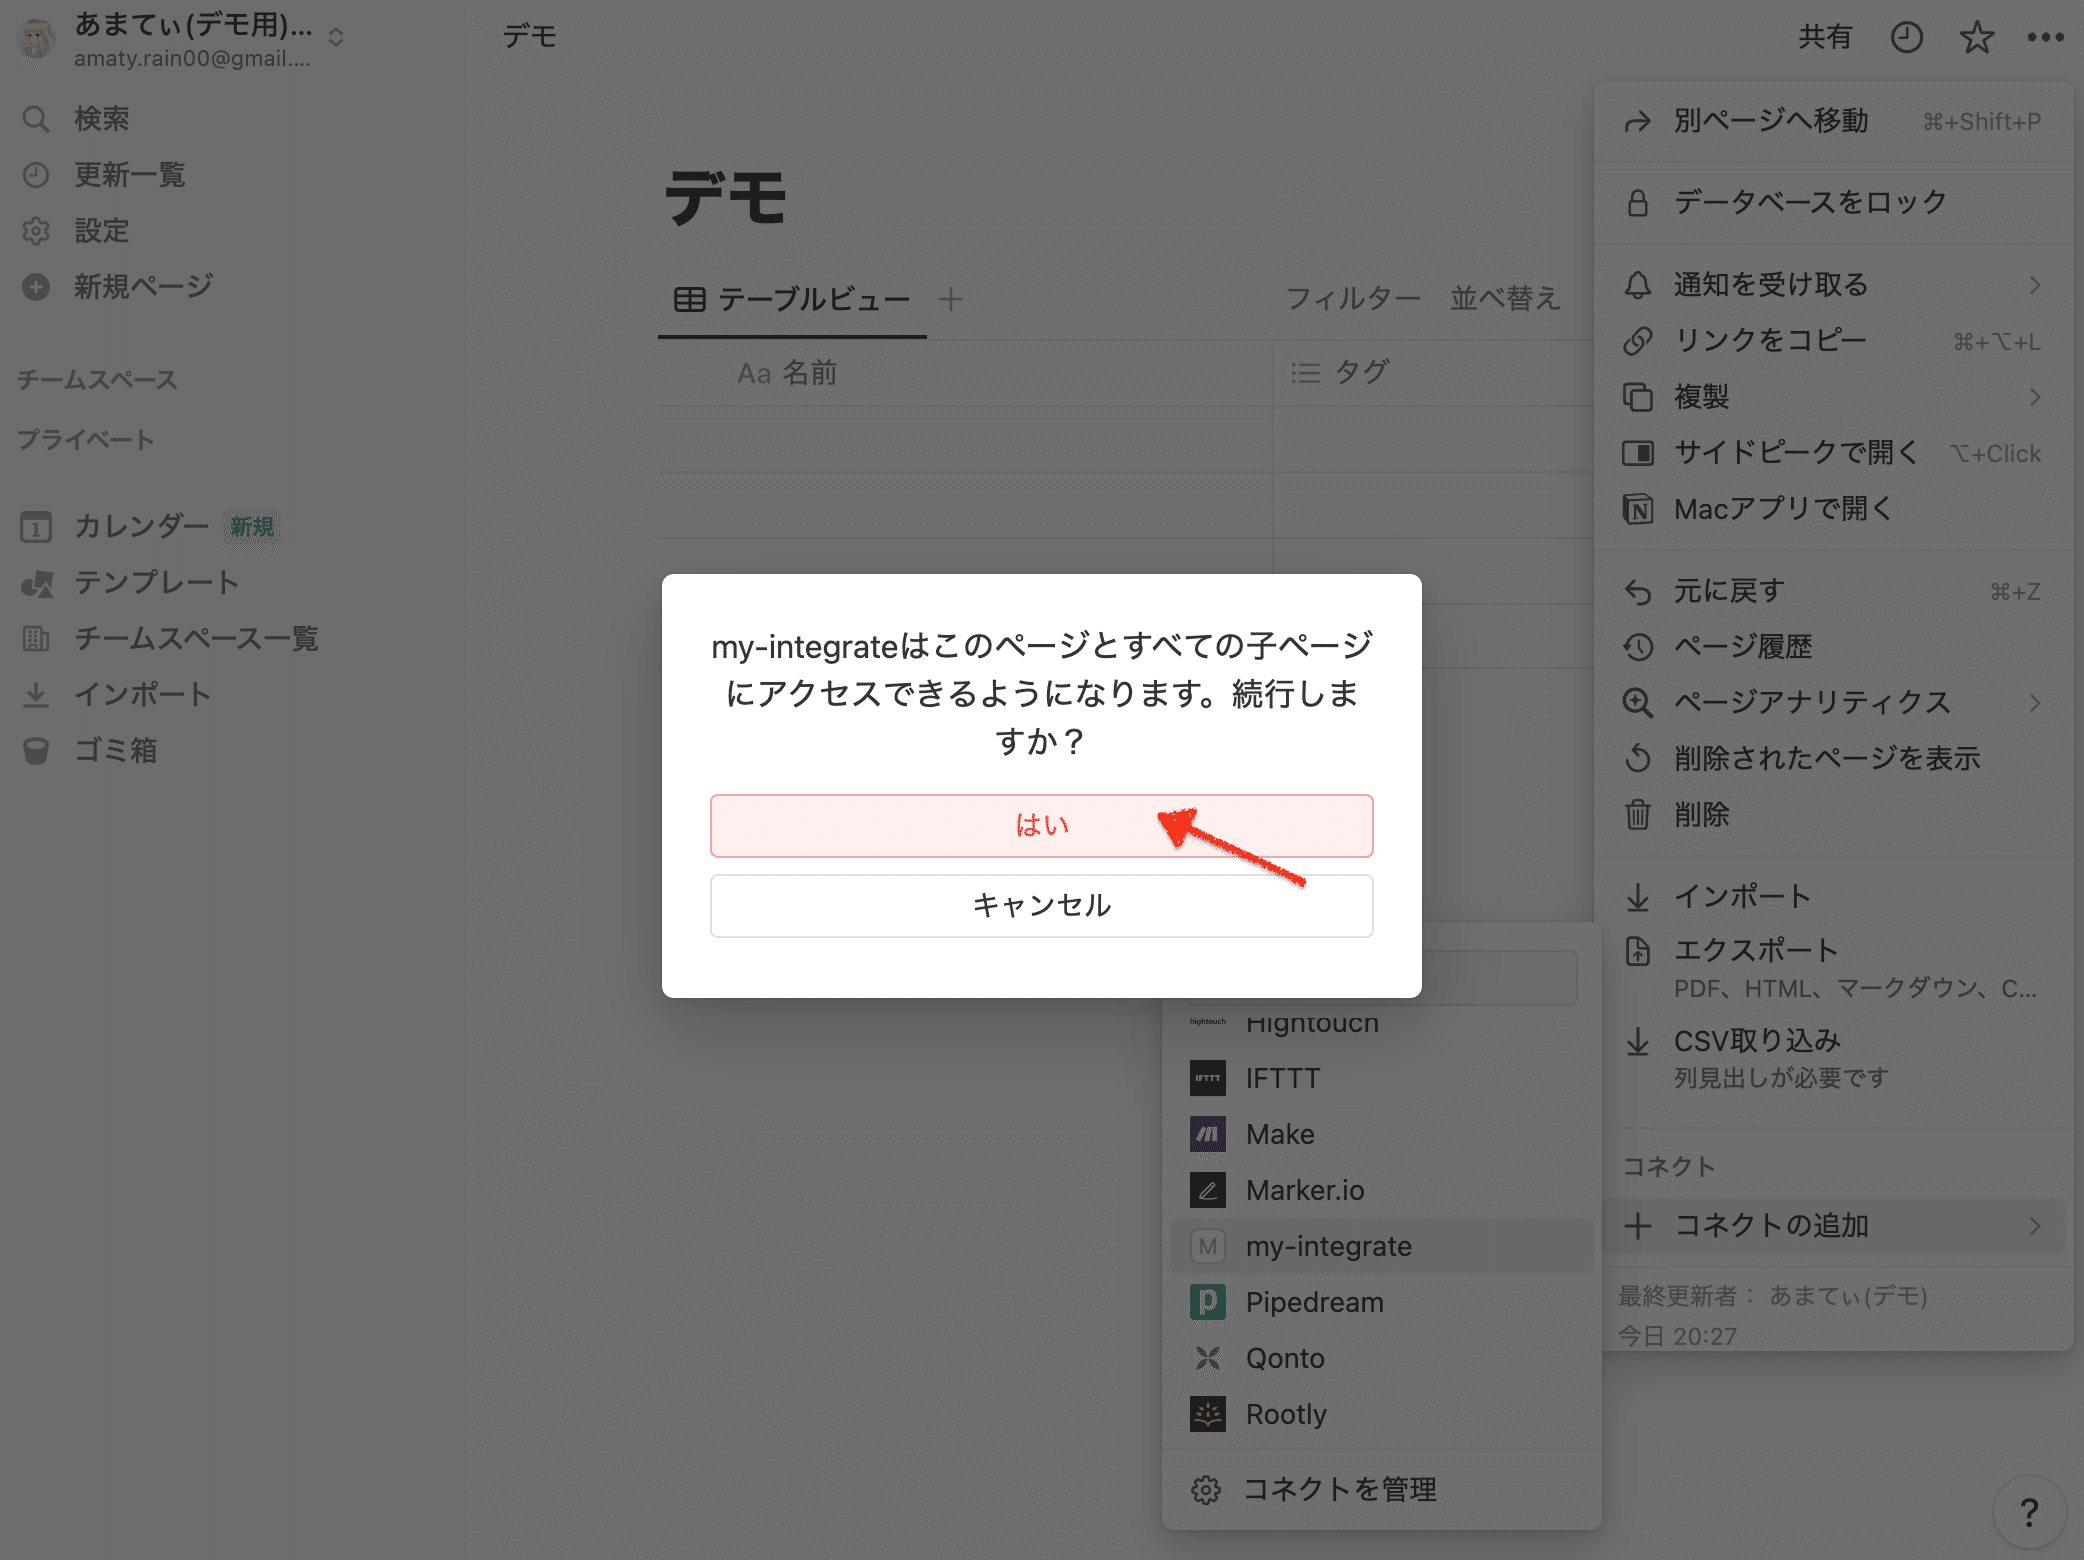This screenshot has width=2084, height=1560.
Task: Open コネクトを管理 settings
Action: (1381, 1490)
